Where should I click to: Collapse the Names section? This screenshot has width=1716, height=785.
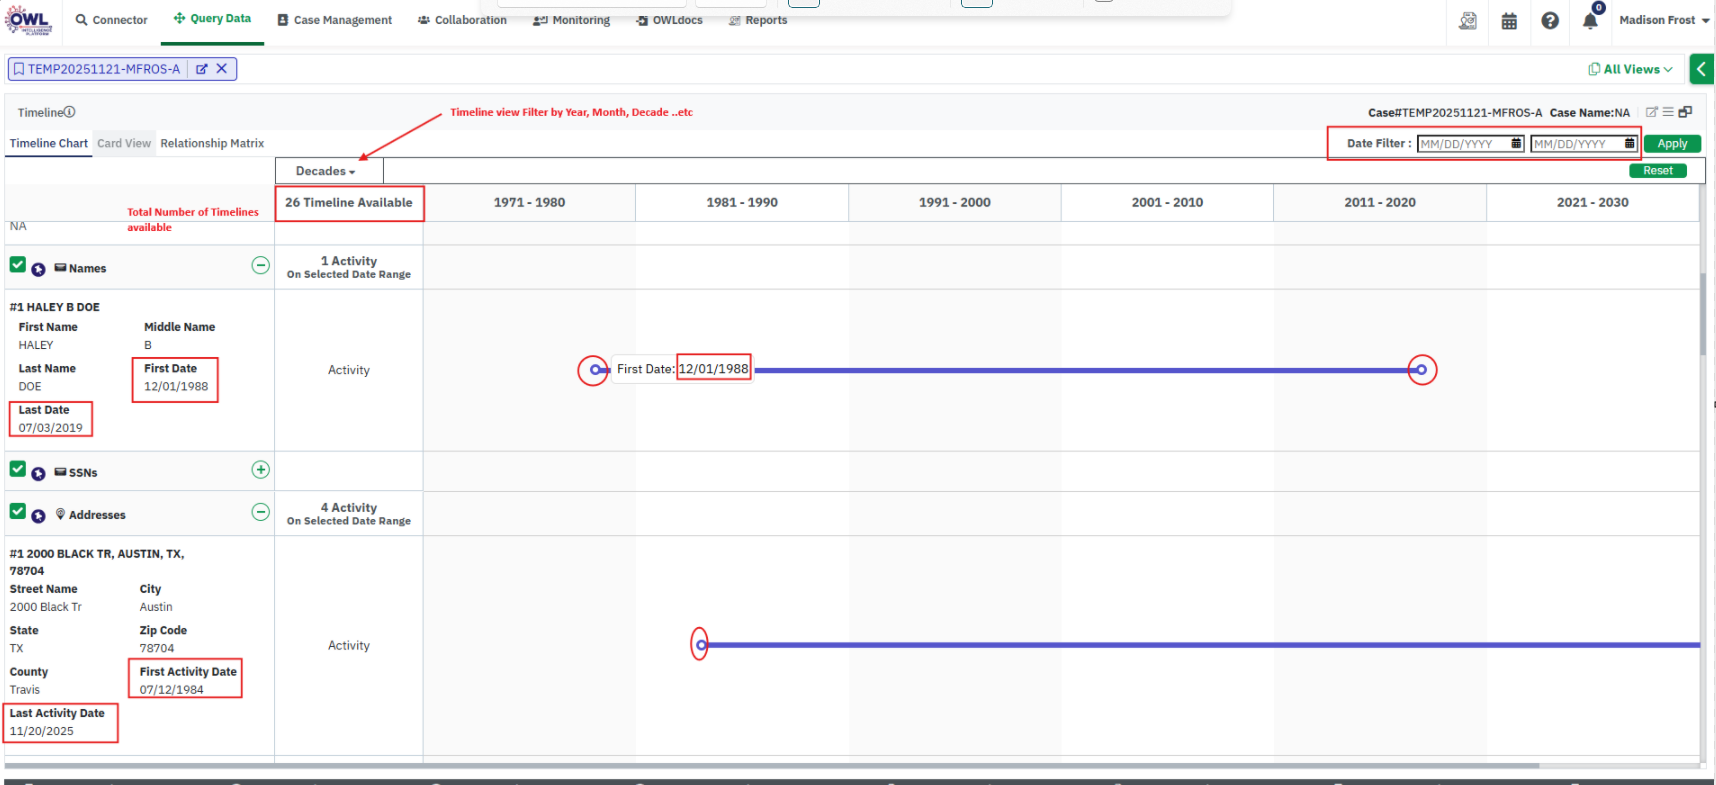[260, 265]
